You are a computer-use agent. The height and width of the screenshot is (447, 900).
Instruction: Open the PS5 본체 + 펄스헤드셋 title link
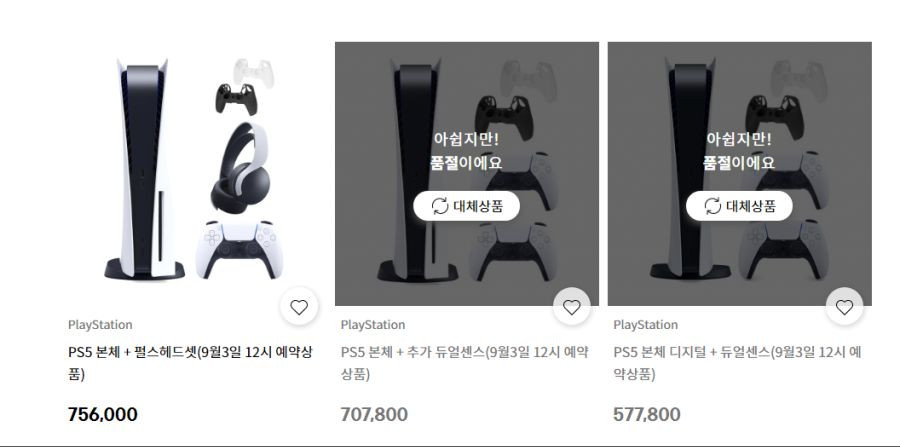190,363
